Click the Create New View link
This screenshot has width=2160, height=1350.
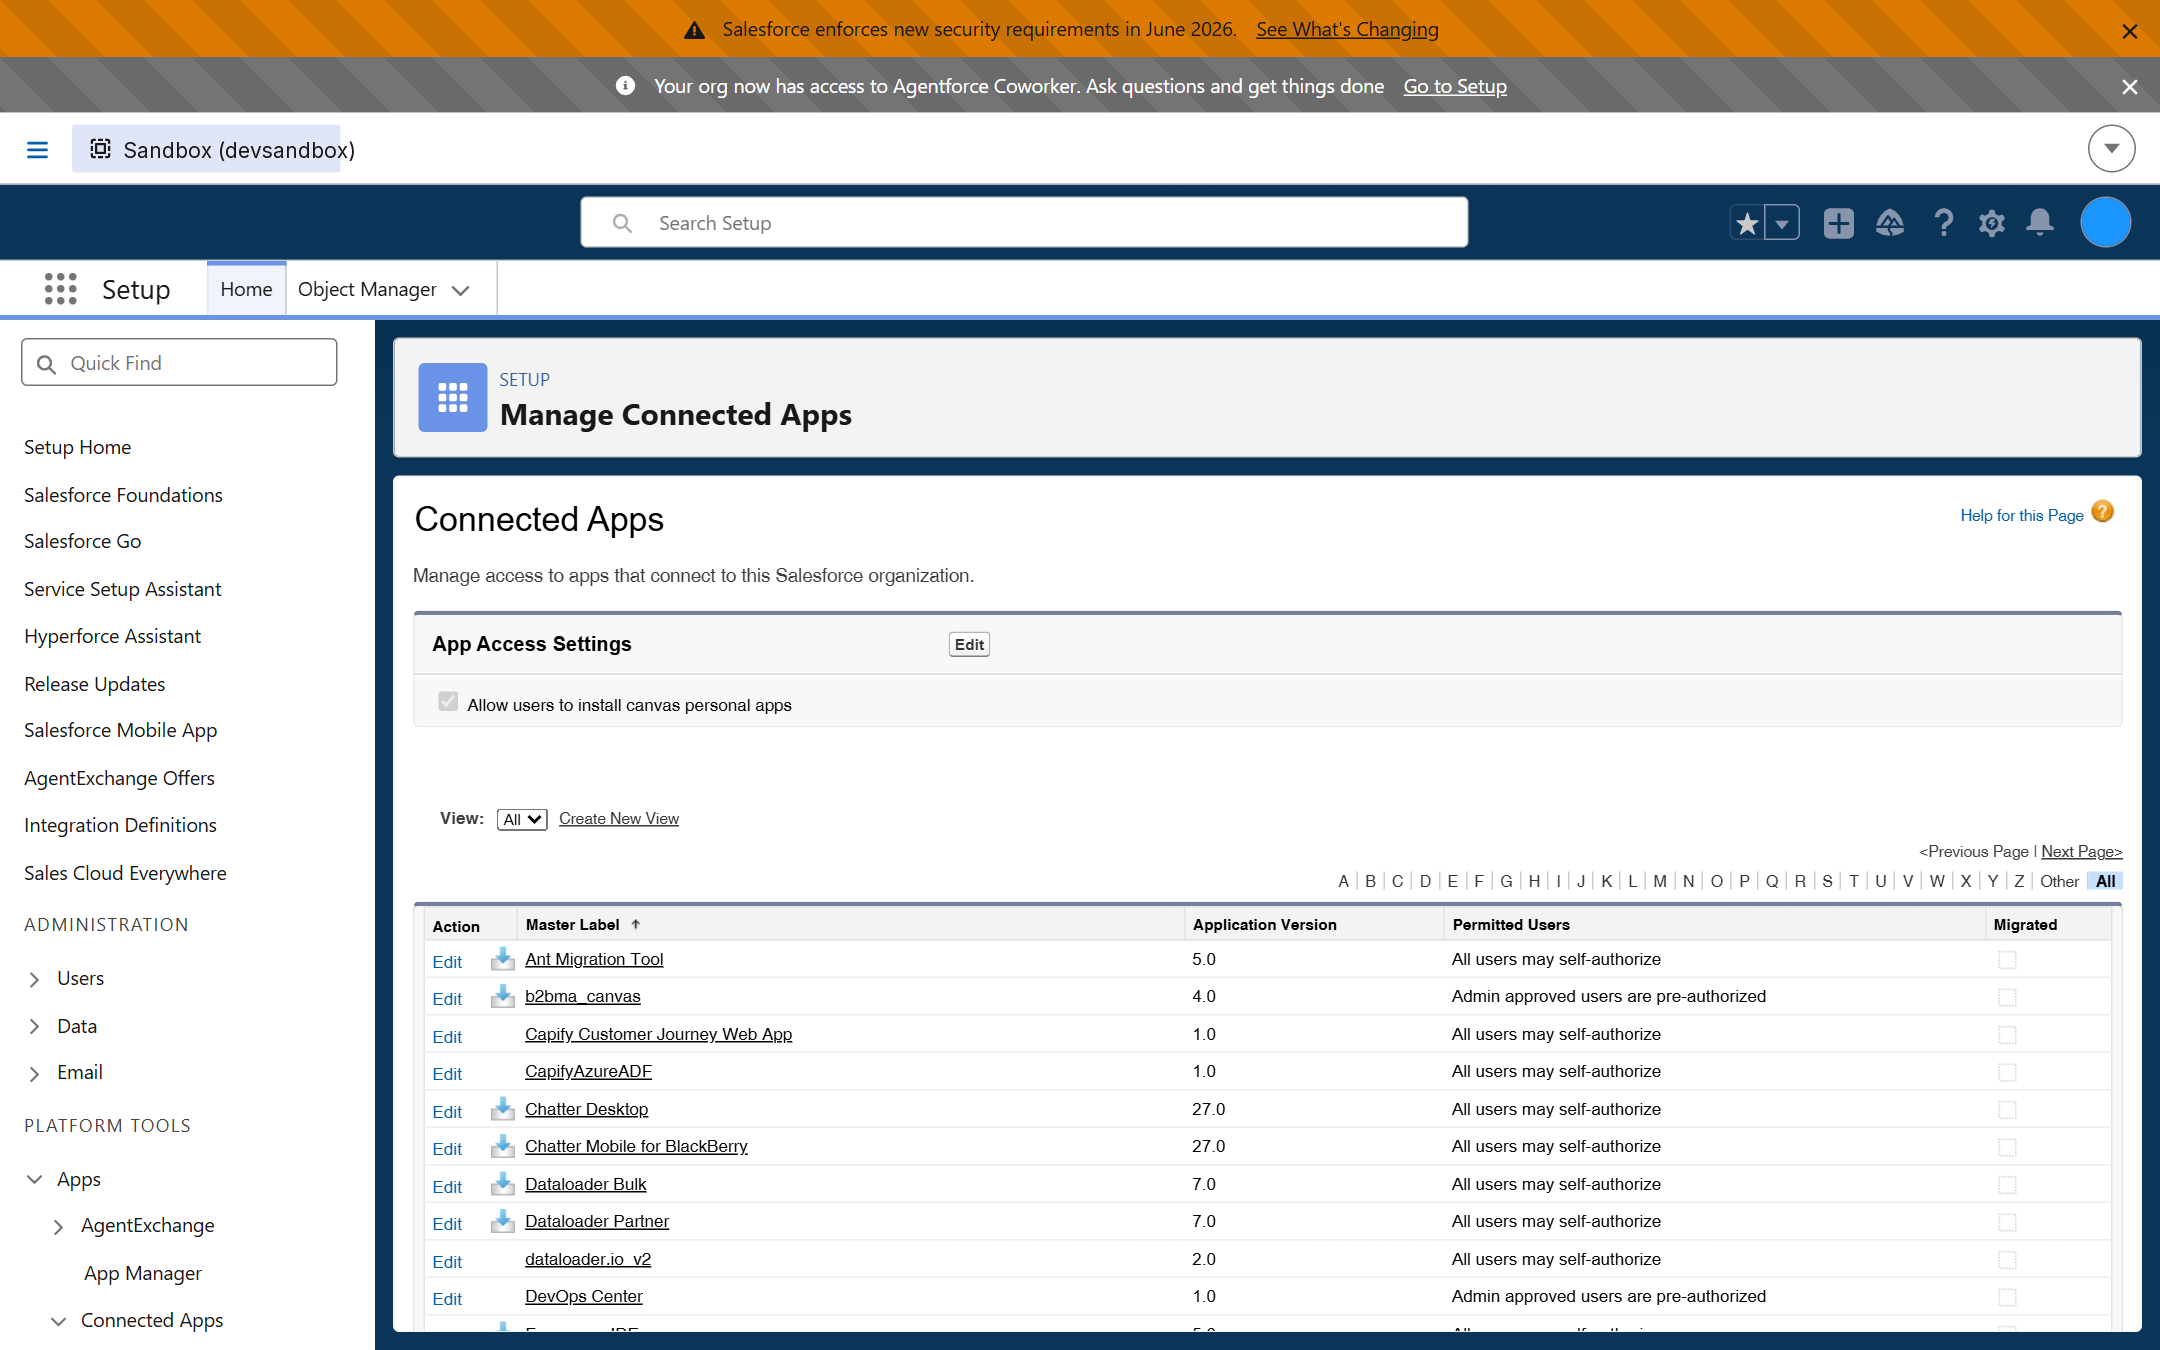tap(618, 818)
